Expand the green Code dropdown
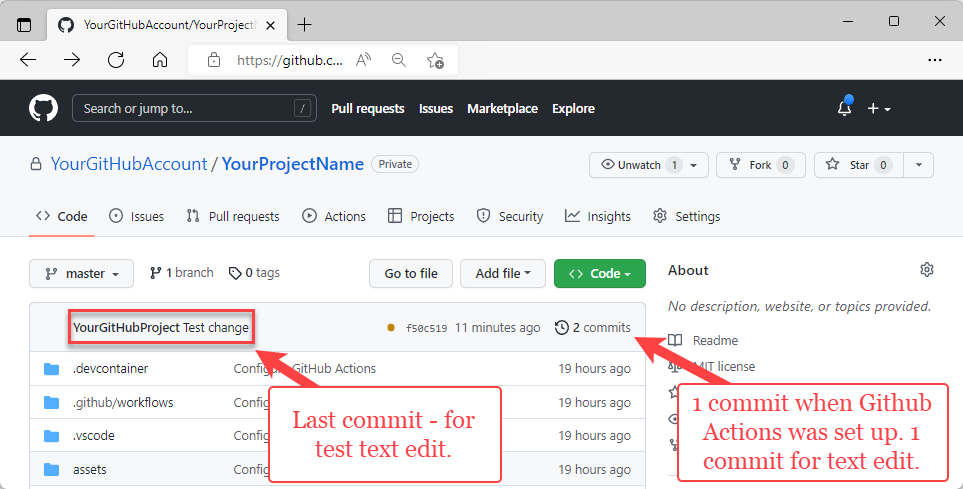Image resolution: width=963 pixels, height=489 pixels. 599,273
